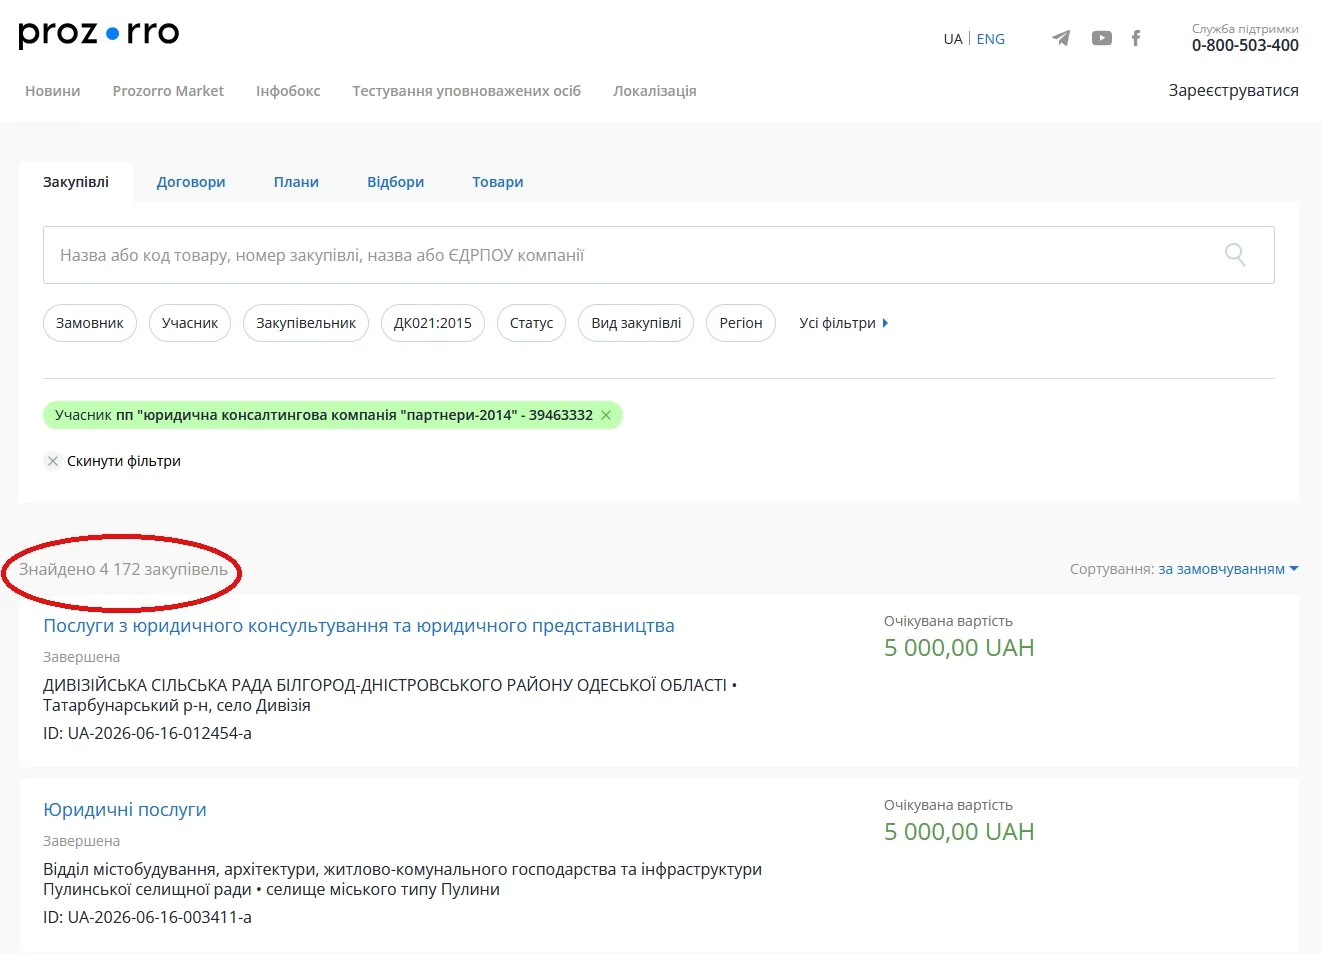Open the Facebook page icon
Screen dimensions: 1322x953
pos(1136,38)
